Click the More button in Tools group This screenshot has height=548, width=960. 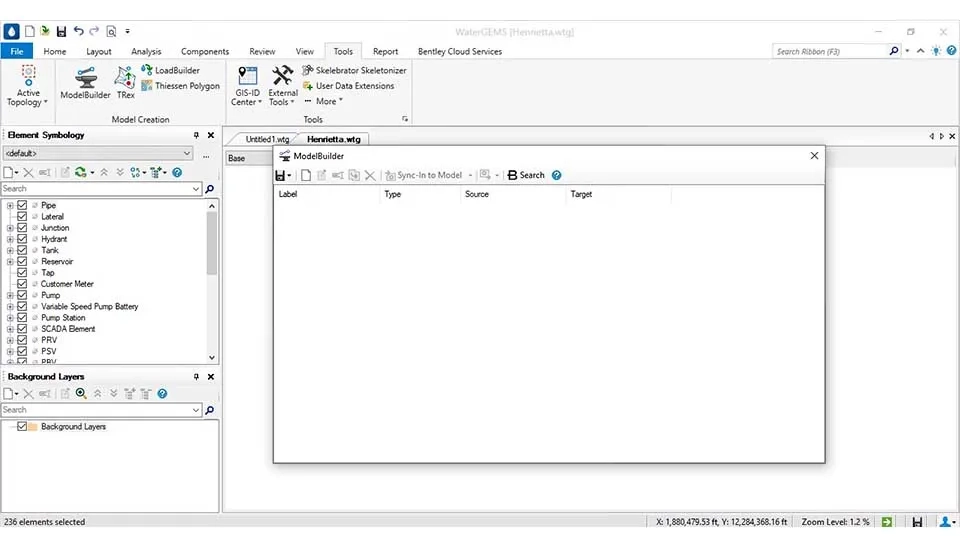[323, 101]
